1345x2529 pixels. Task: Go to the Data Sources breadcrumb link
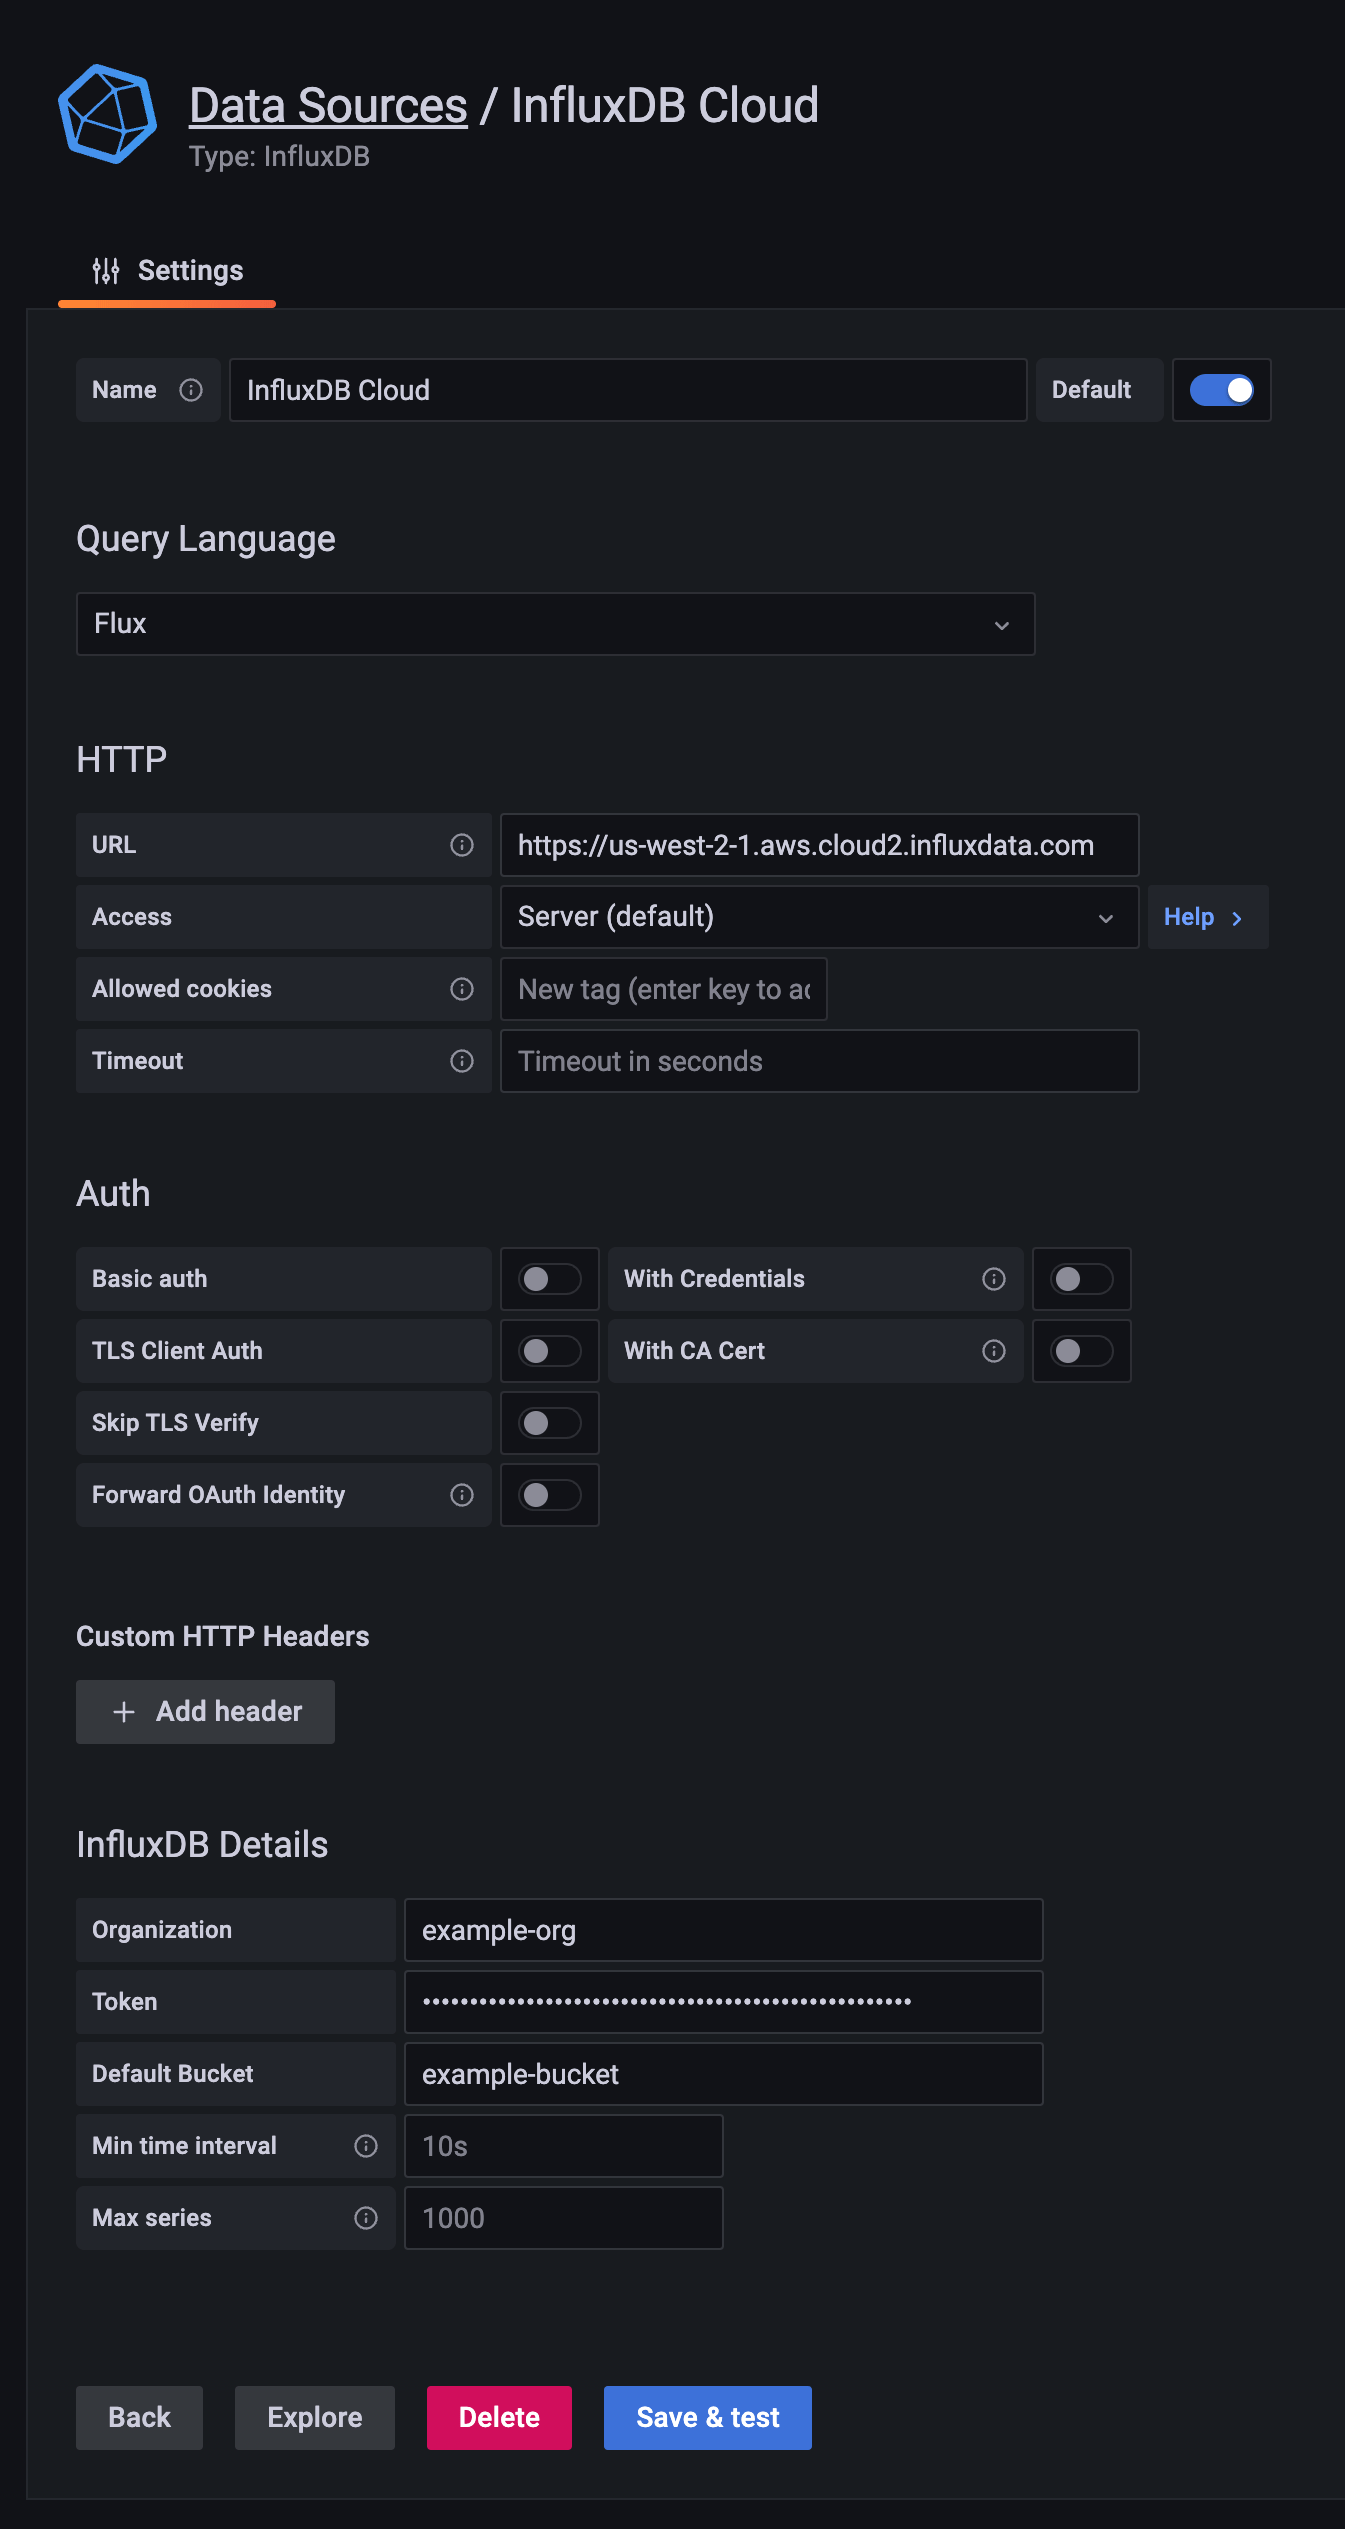[328, 105]
